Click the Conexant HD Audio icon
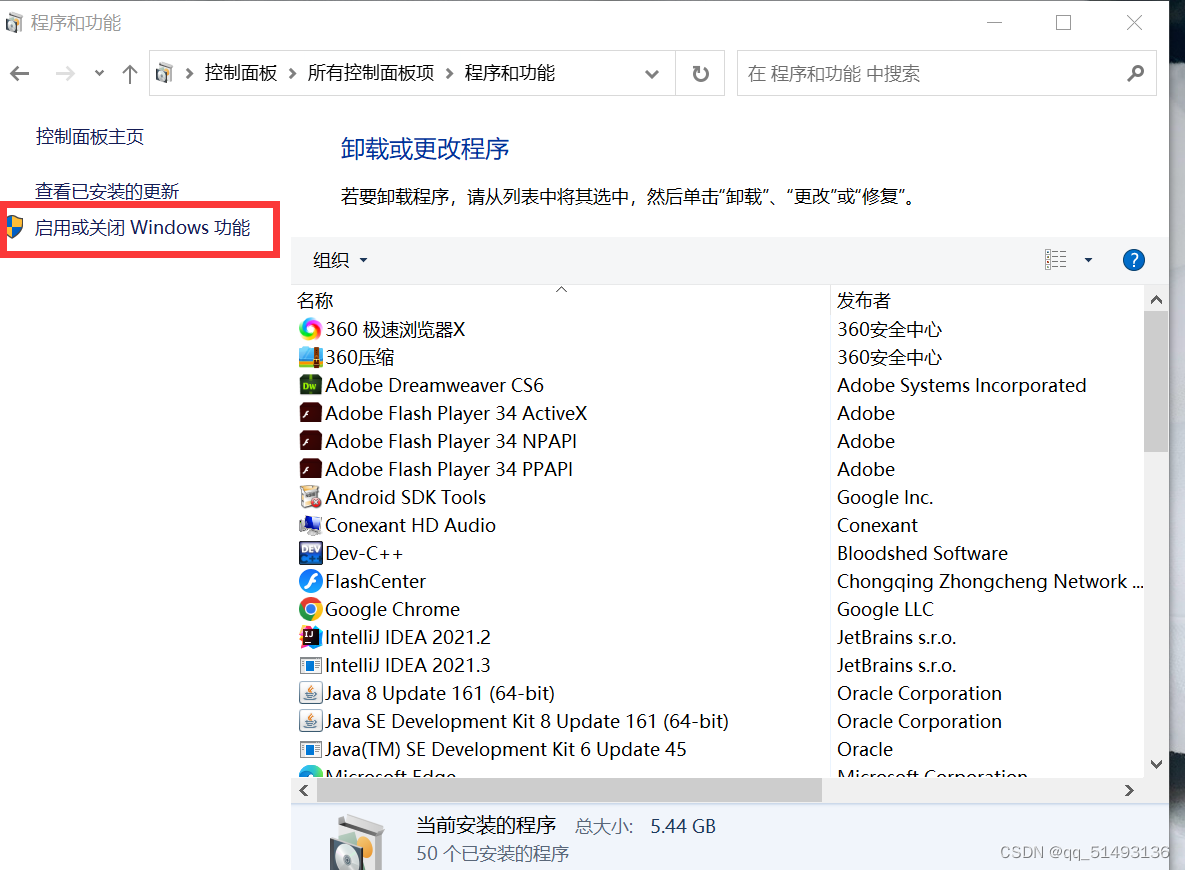Image resolution: width=1185 pixels, height=870 pixels. (x=310, y=525)
